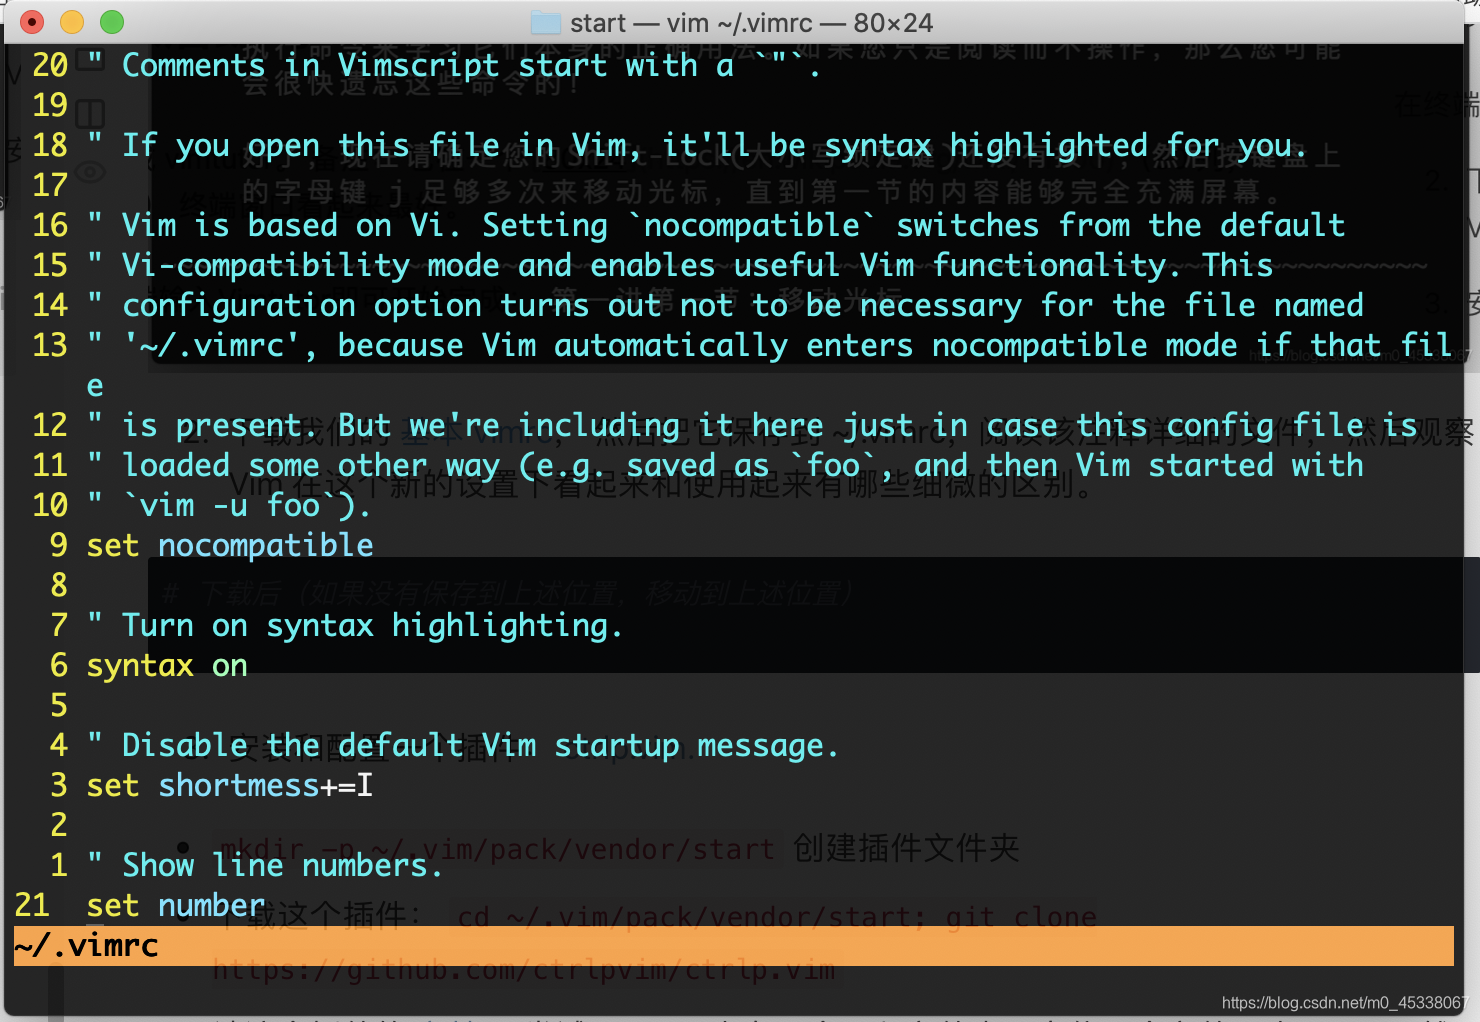Viewport: 1480px width, 1022px height.
Task: Click comment line starting 'is present. But we're'
Action: (x=752, y=426)
